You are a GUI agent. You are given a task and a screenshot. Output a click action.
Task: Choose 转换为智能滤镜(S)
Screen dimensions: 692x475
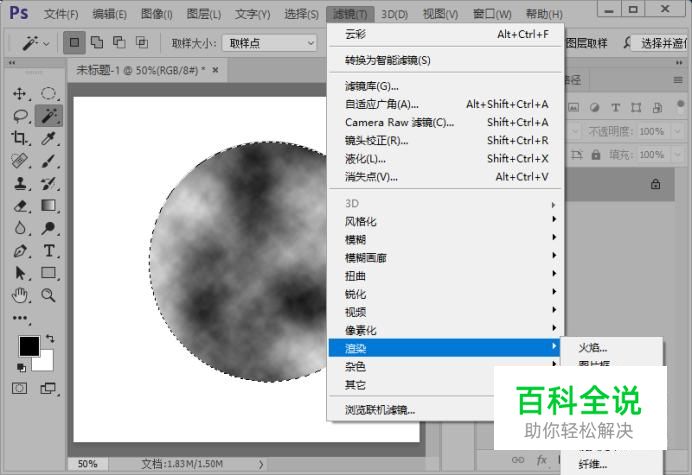point(446,60)
